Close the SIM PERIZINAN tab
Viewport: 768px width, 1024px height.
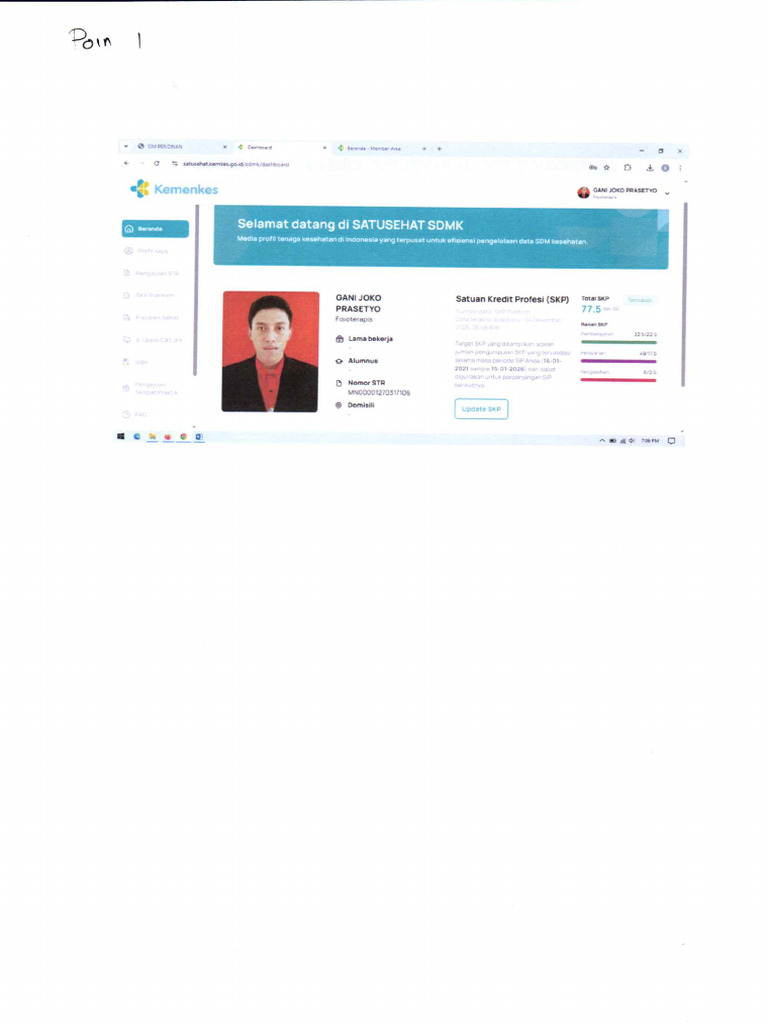coord(225,147)
